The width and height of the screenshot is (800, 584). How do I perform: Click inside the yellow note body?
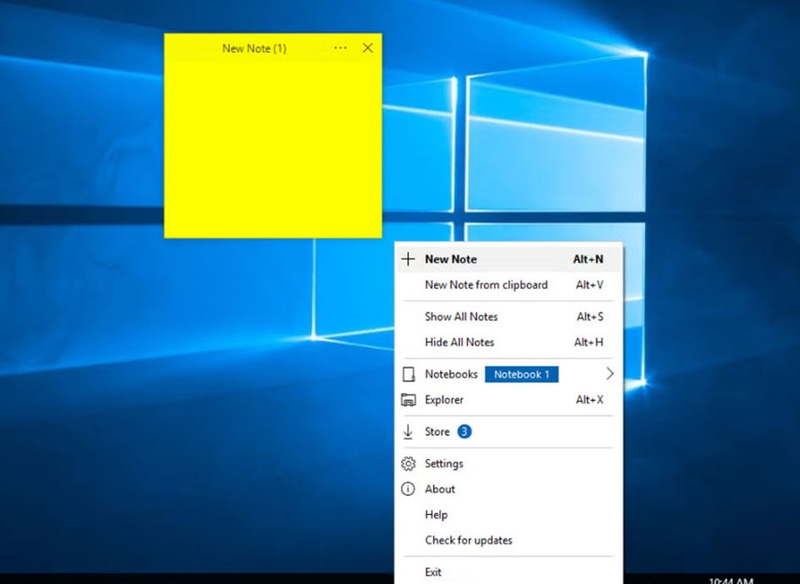[x=273, y=149]
